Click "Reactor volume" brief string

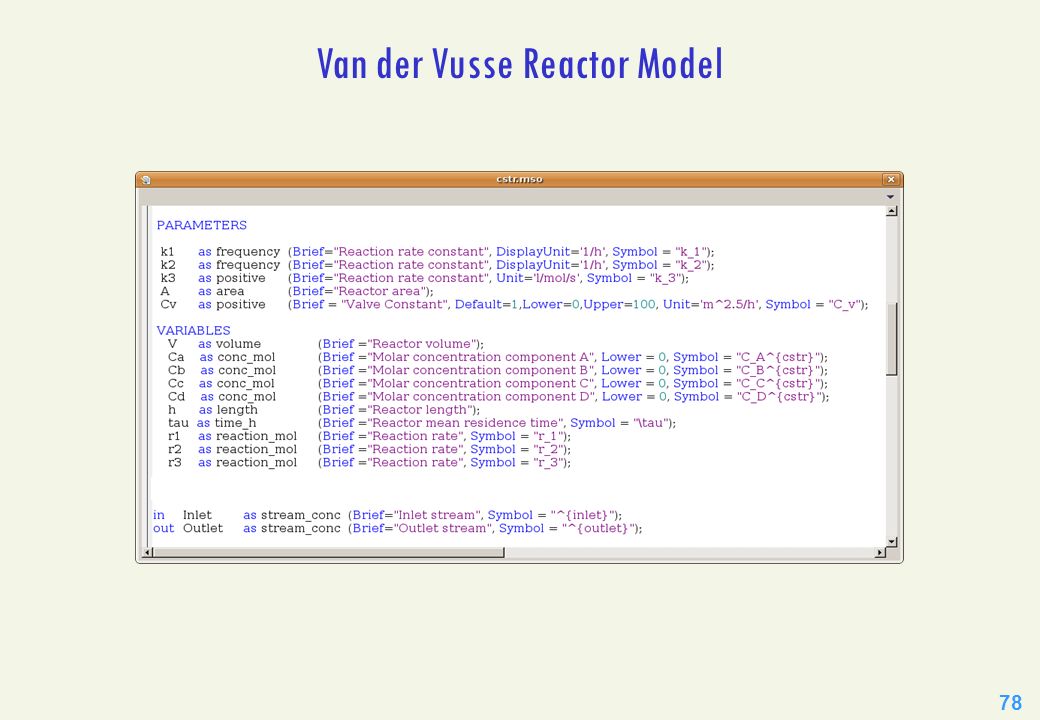click(422, 344)
